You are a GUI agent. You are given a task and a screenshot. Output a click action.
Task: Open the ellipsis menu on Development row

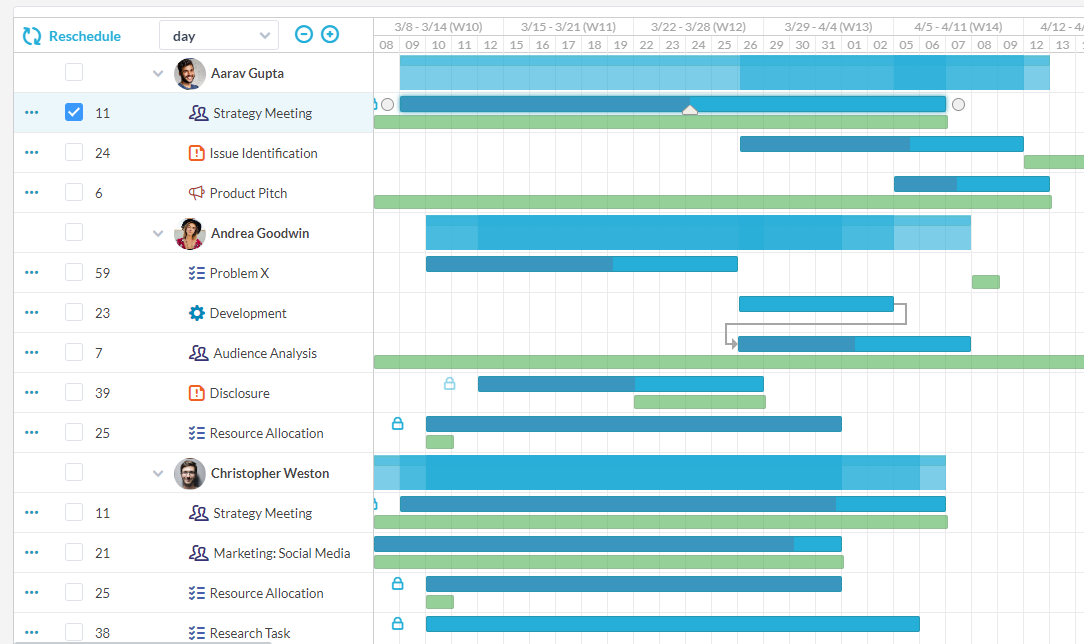tap(31, 312)
